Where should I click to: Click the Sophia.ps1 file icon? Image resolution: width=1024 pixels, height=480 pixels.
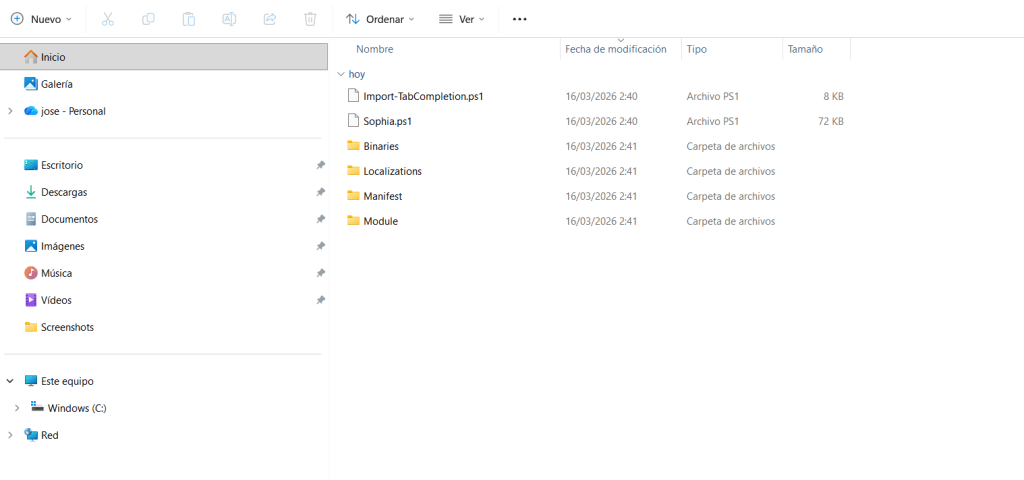tap(353, 121)
